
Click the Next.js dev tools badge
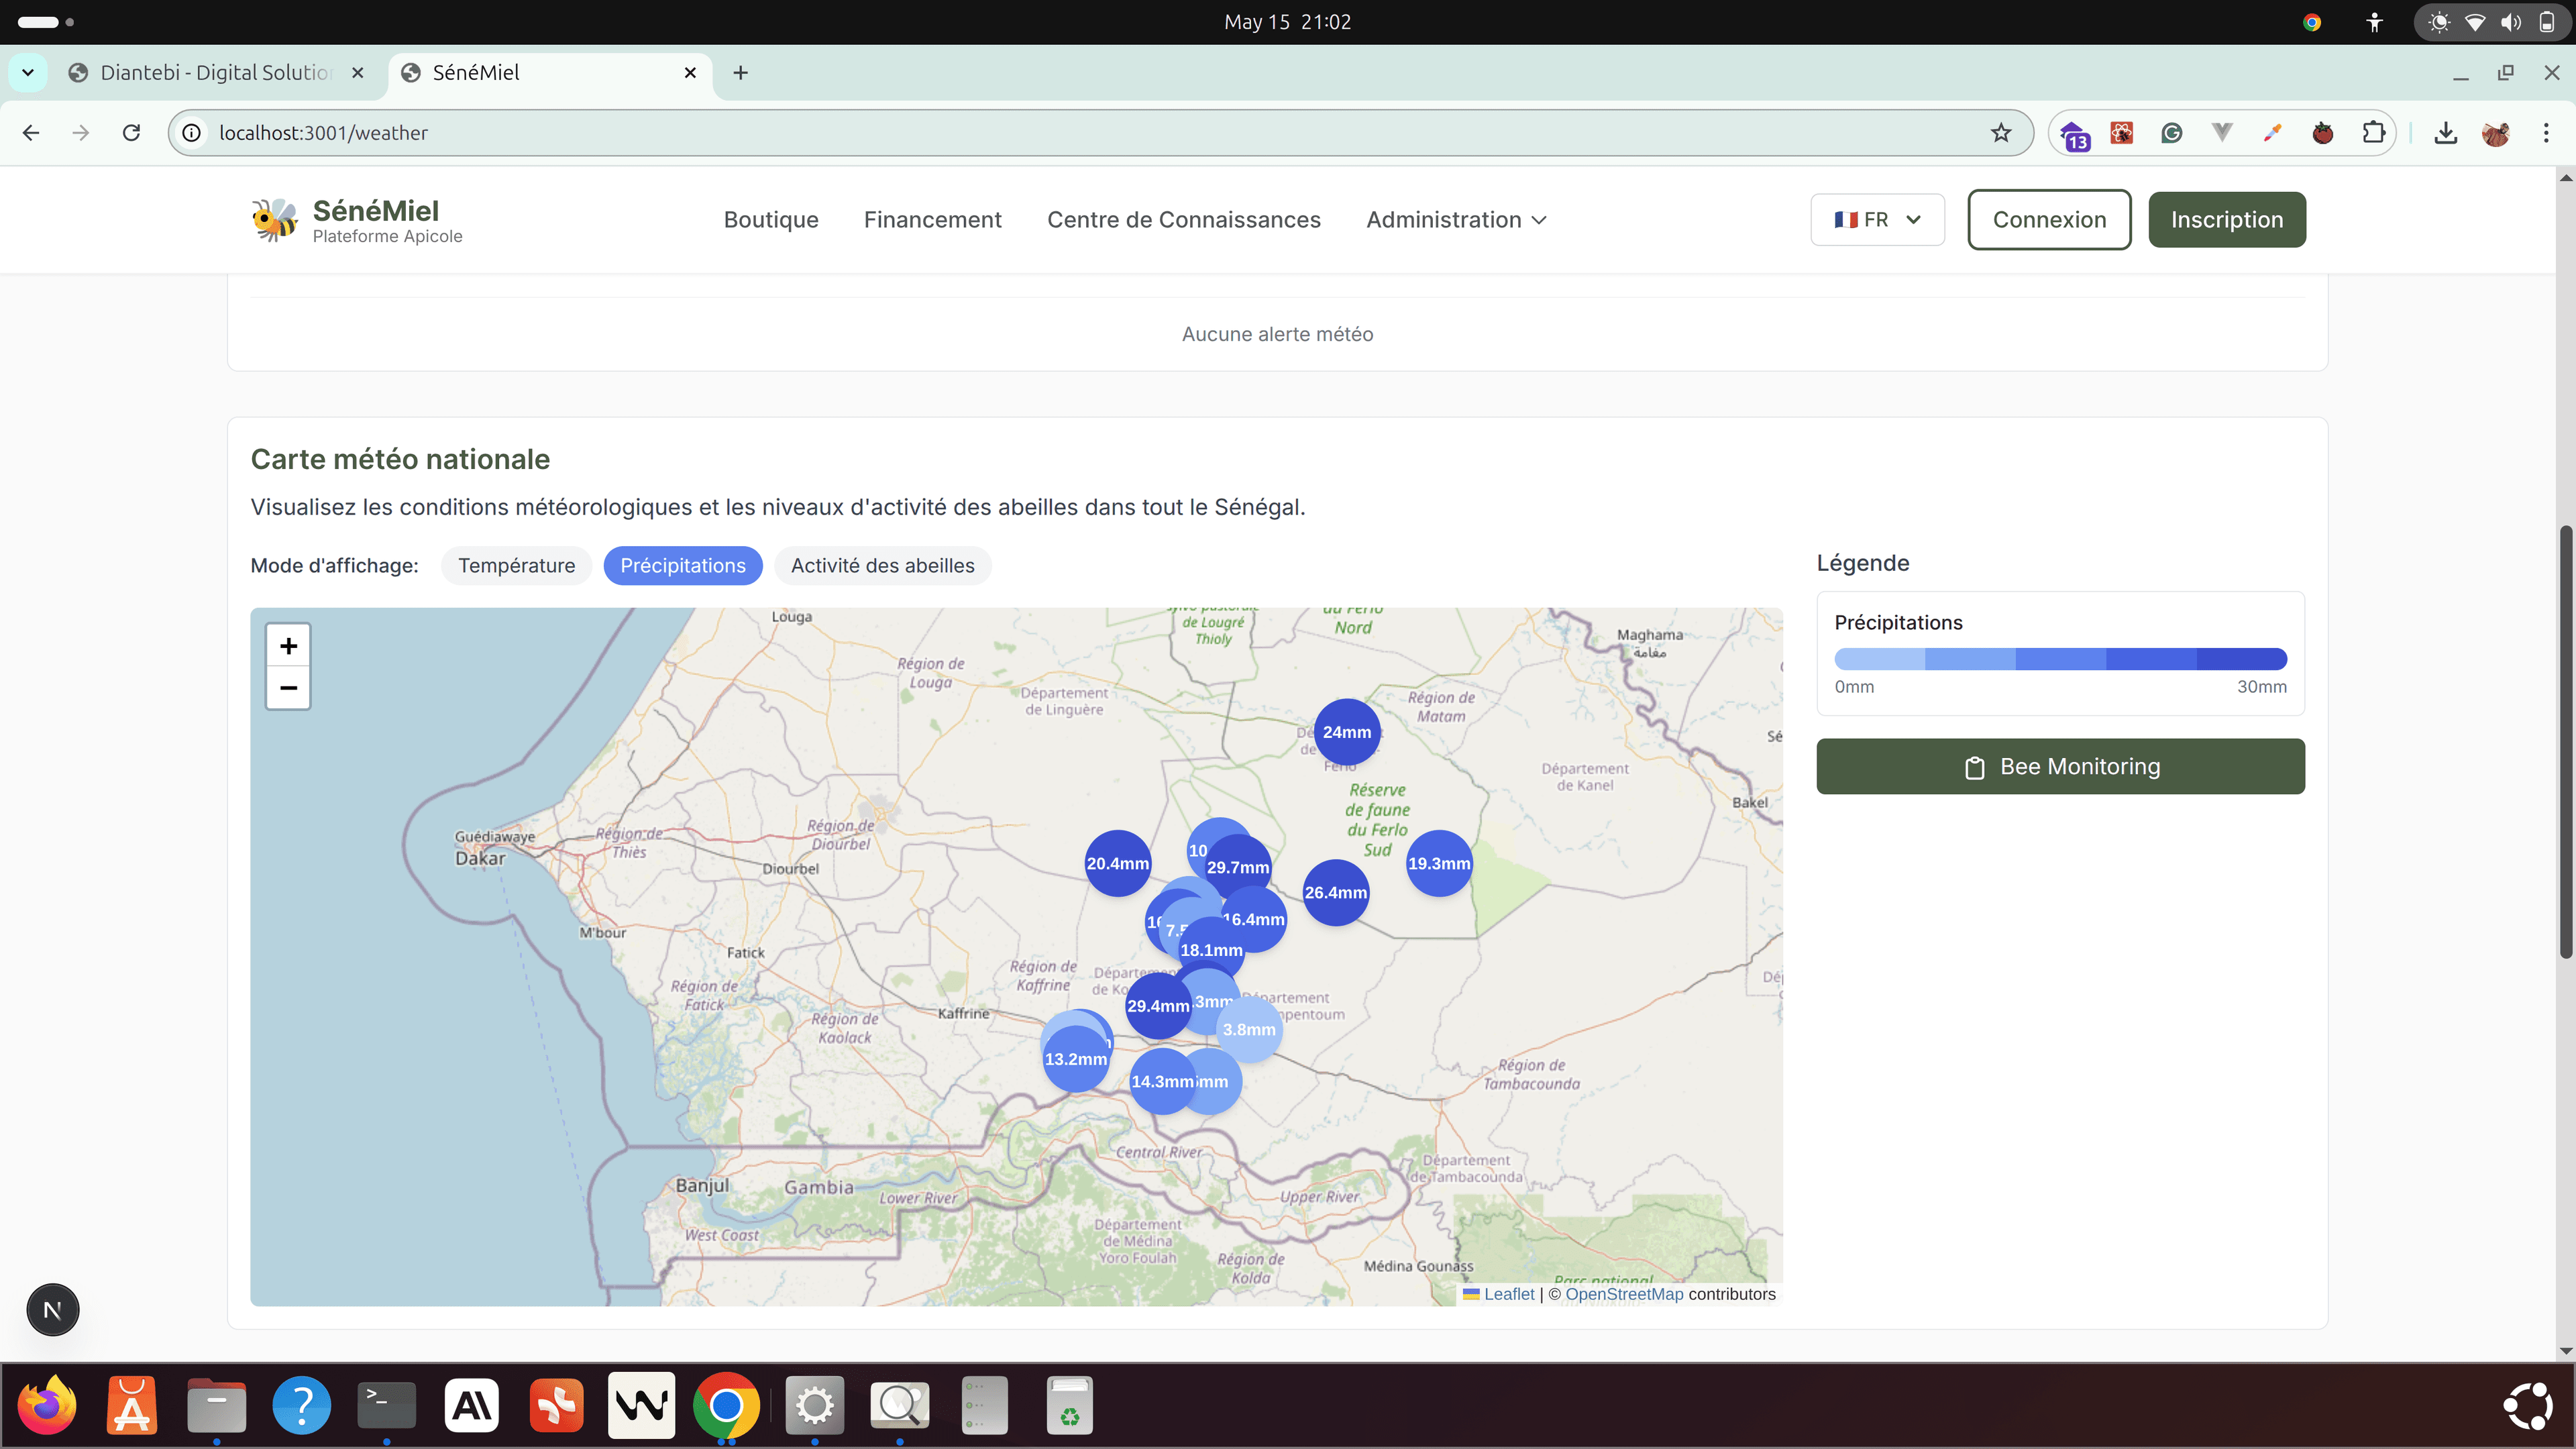click(x=52, y=1310)
